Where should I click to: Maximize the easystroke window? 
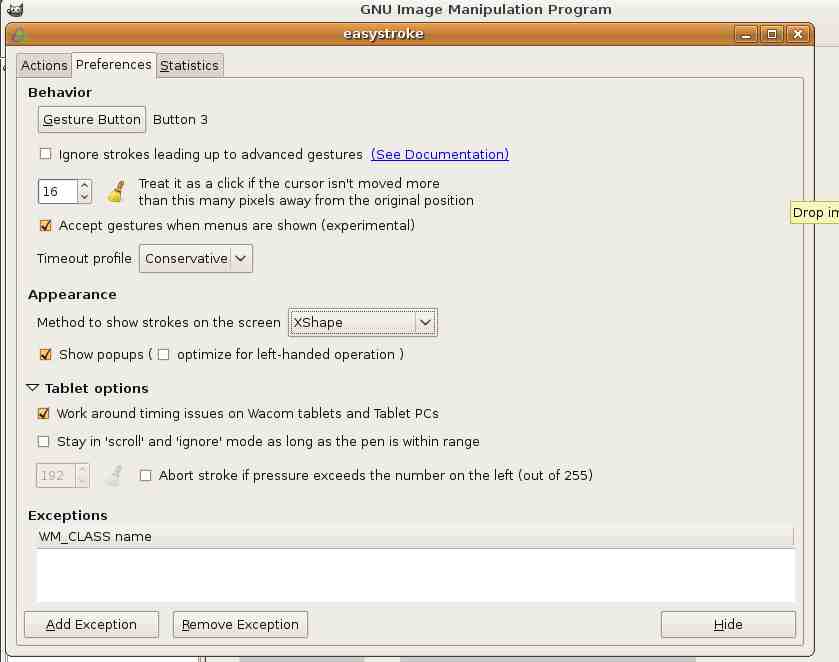[x=772, y=34]
